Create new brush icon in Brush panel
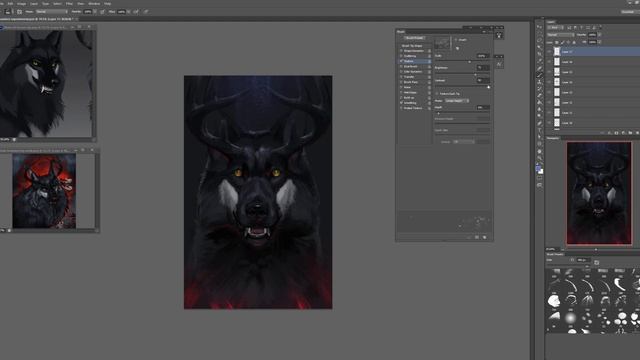640x360 pixels. pos(484,237)
